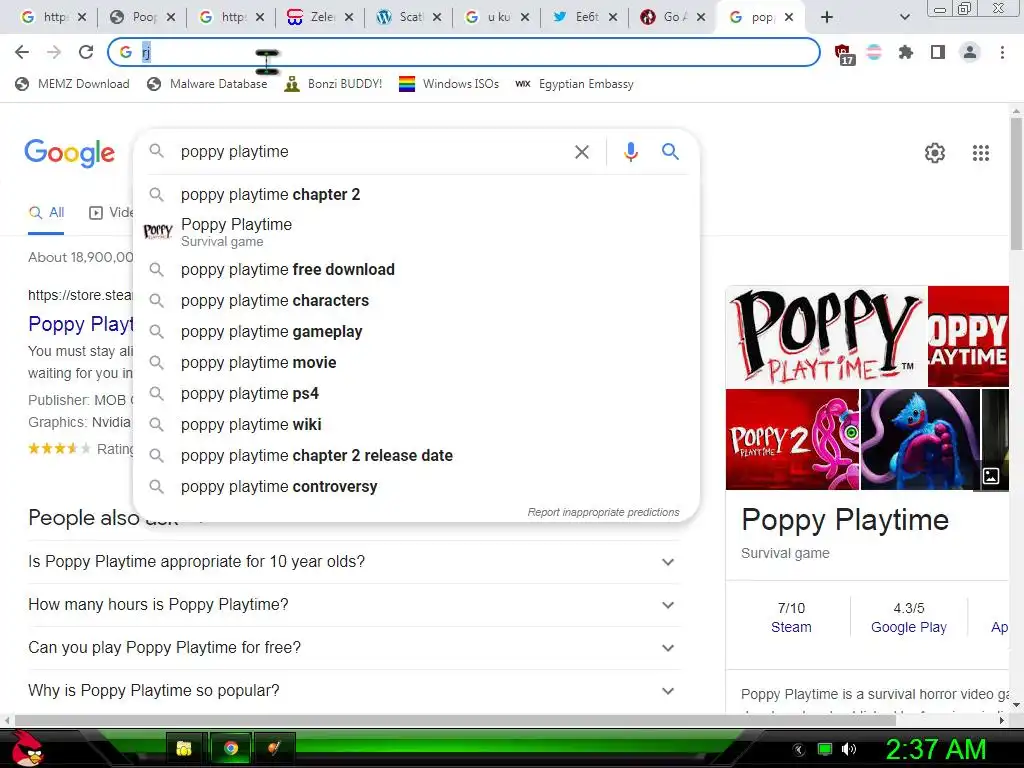Viewport: 1024px width, 768px height.
Task: Reload the current page
Action: pos(86,52)
